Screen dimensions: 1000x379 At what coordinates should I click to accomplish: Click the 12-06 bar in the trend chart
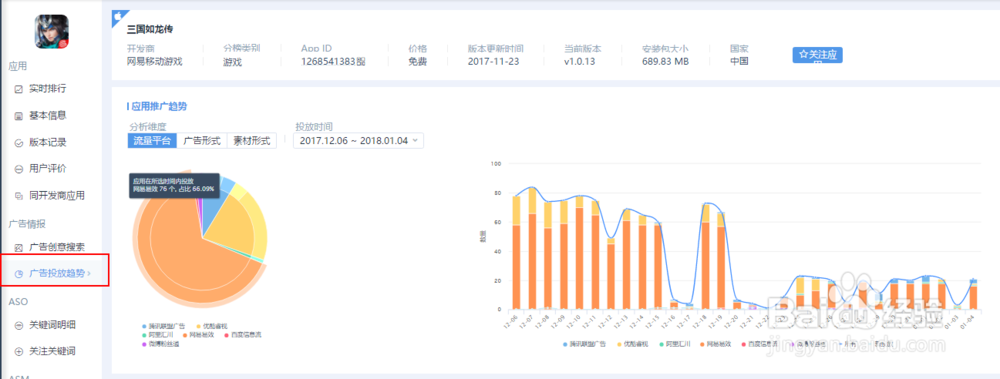coord(516,253)
